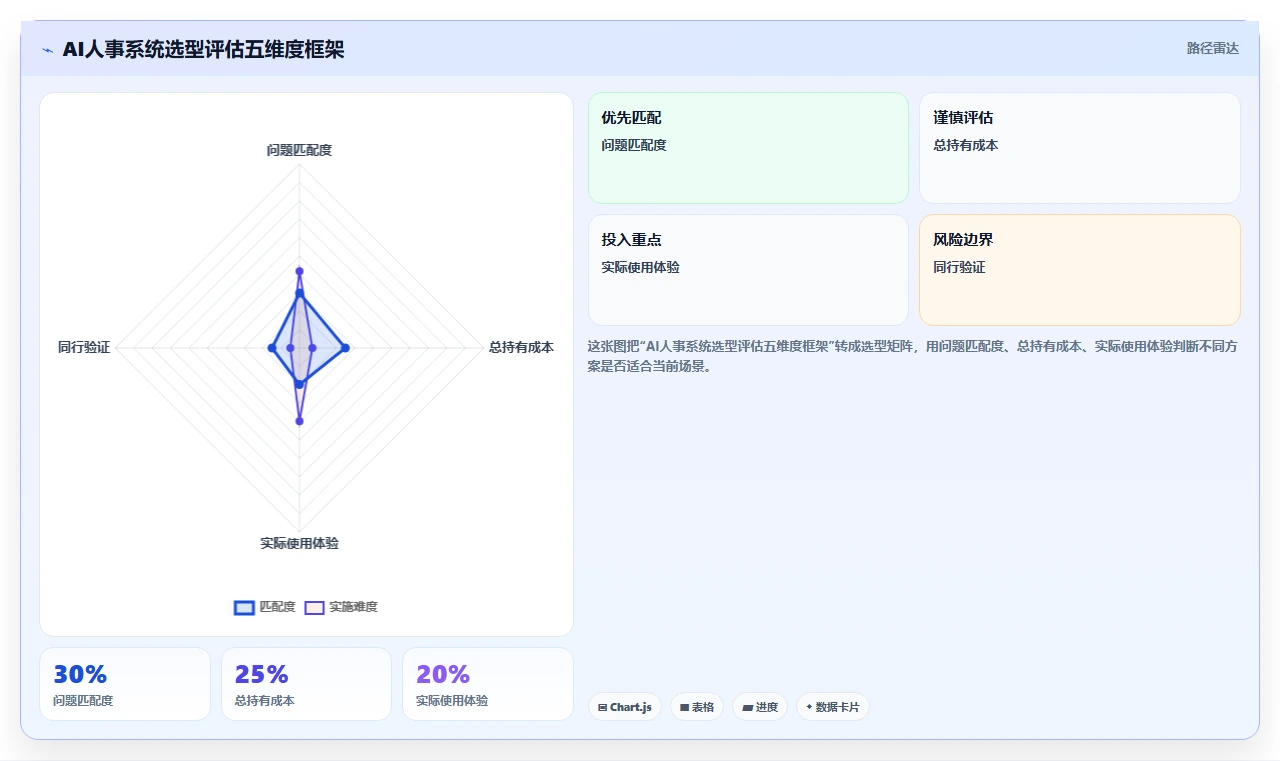Click the 30% 问题匹配度 stat card
Viewport: 1280px width, 761px height.
[x=125, y=684]
